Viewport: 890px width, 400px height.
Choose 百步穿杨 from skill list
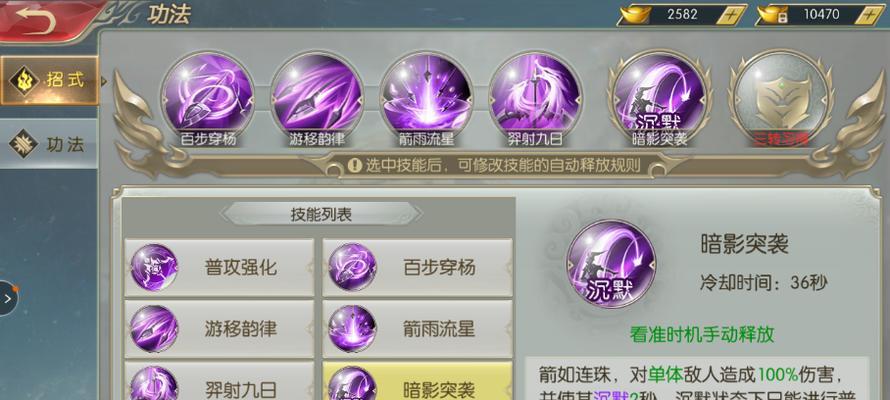(417, 267)
